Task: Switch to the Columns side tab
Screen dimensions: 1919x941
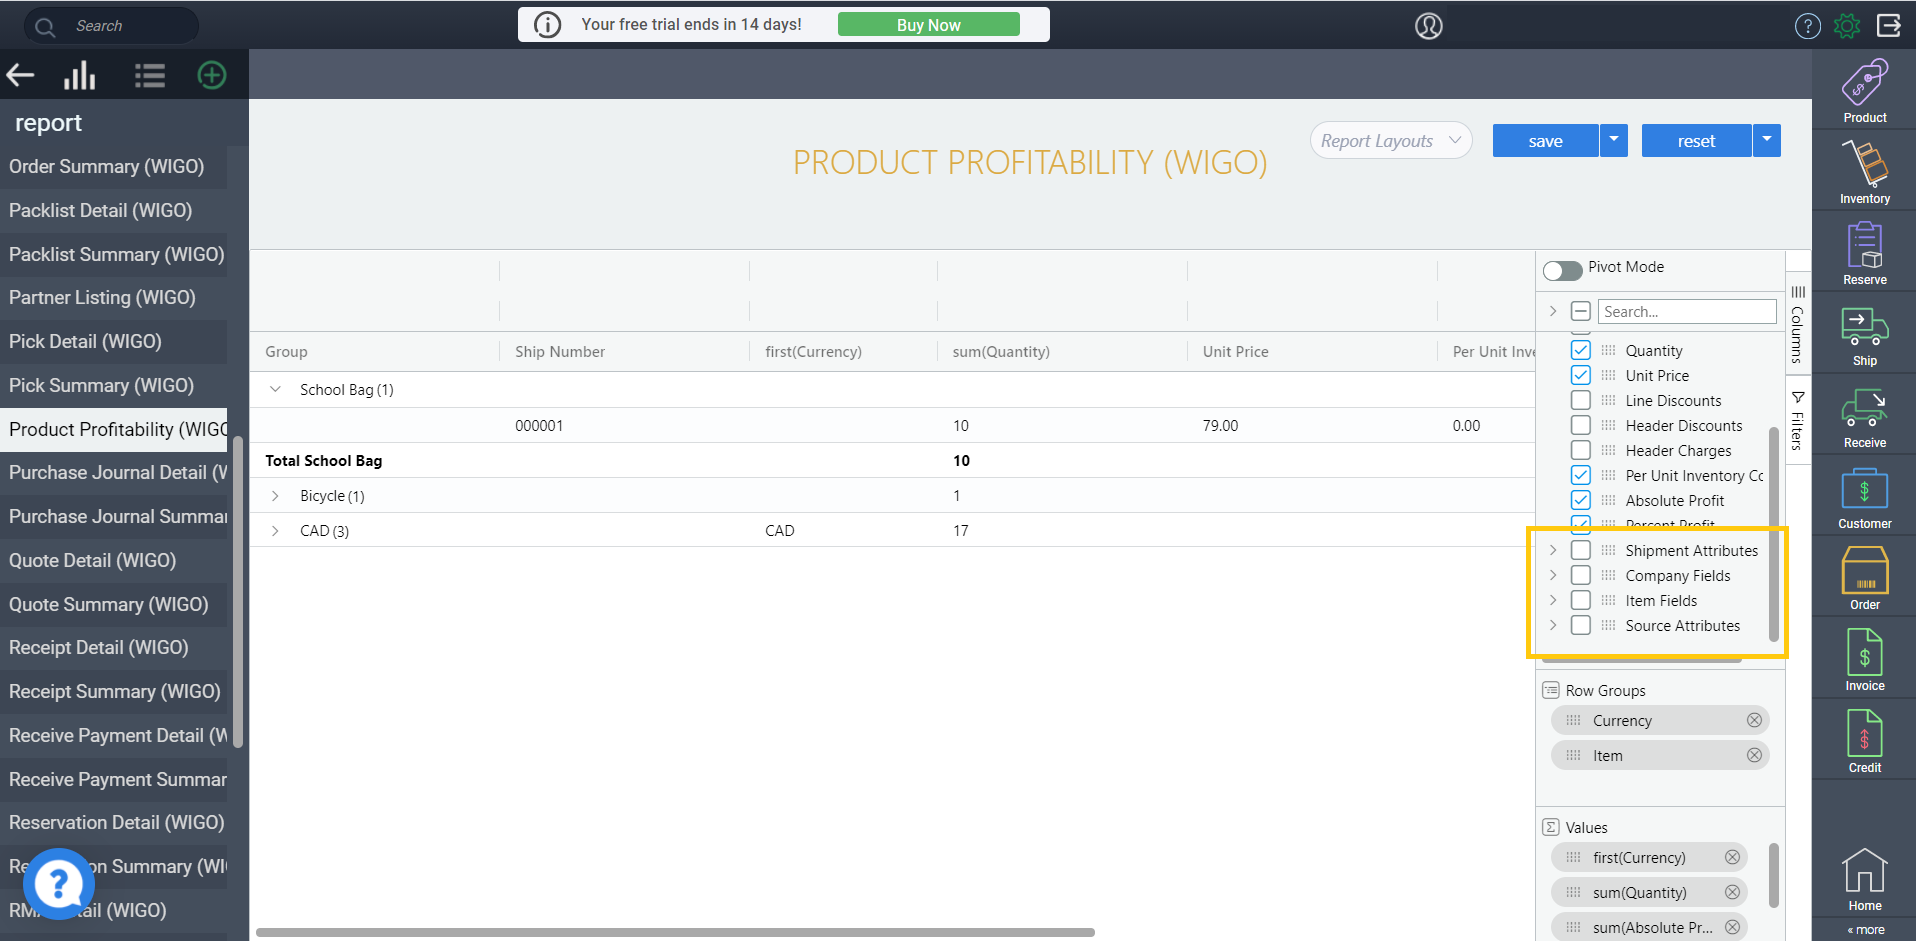Action: tap(1798, 325)
